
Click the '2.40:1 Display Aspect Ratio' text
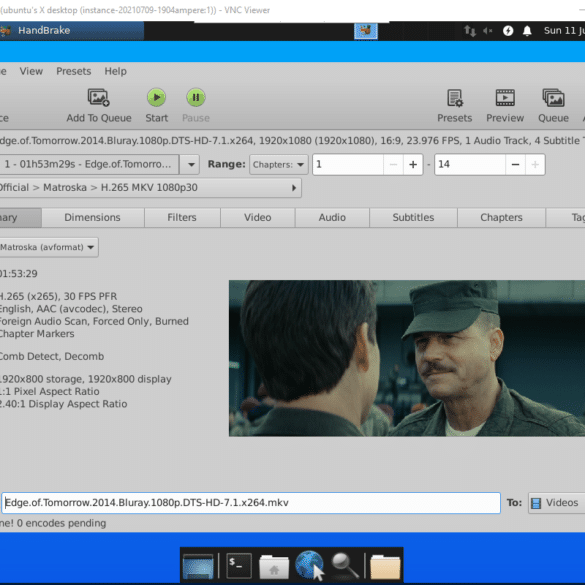[x=63, y=404]
